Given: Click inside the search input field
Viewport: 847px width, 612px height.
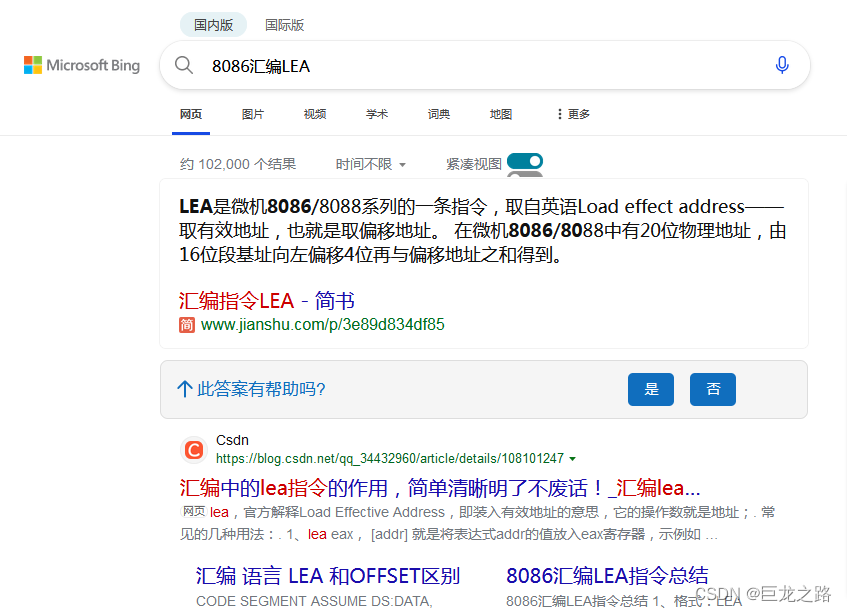Looking at the screenshot, I should (400, 65).
